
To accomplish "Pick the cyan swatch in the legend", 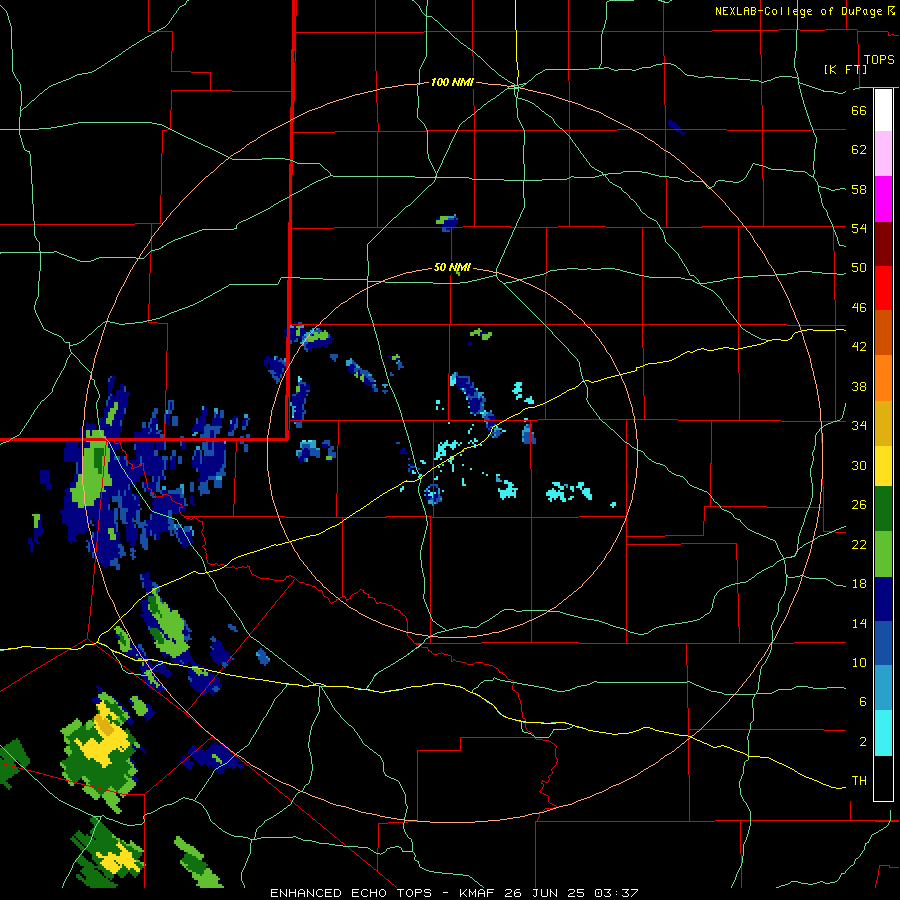I will click(x=883, y=733).
